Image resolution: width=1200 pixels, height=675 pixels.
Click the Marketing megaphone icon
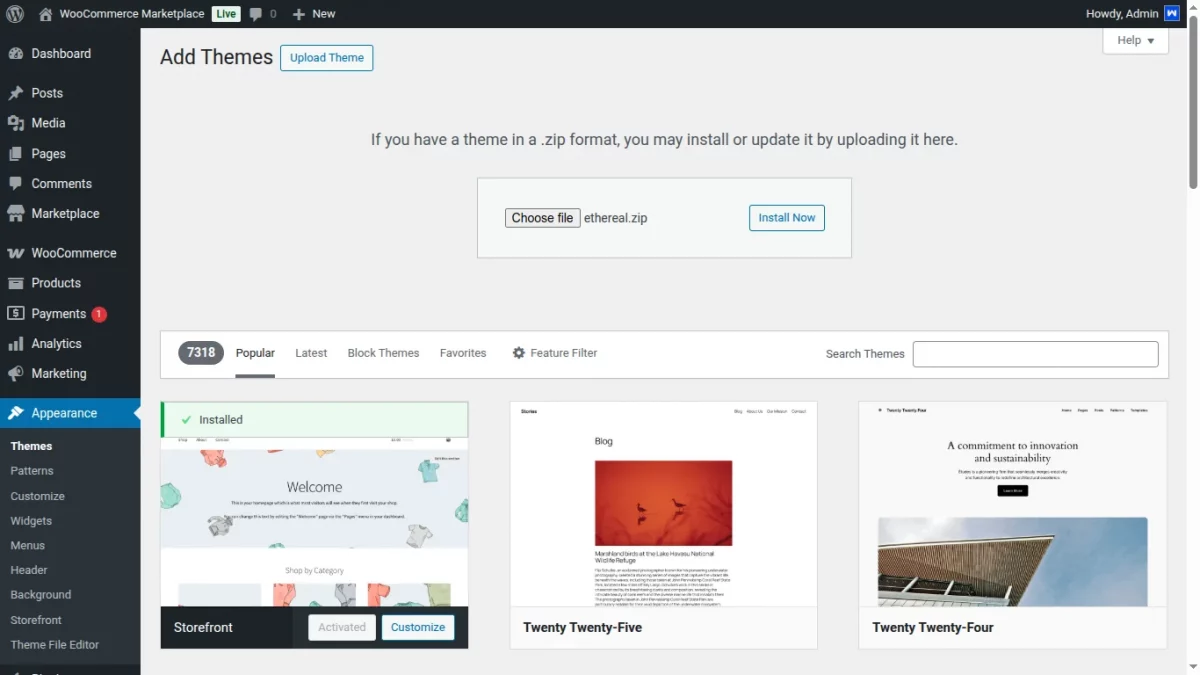pos(15,374)
